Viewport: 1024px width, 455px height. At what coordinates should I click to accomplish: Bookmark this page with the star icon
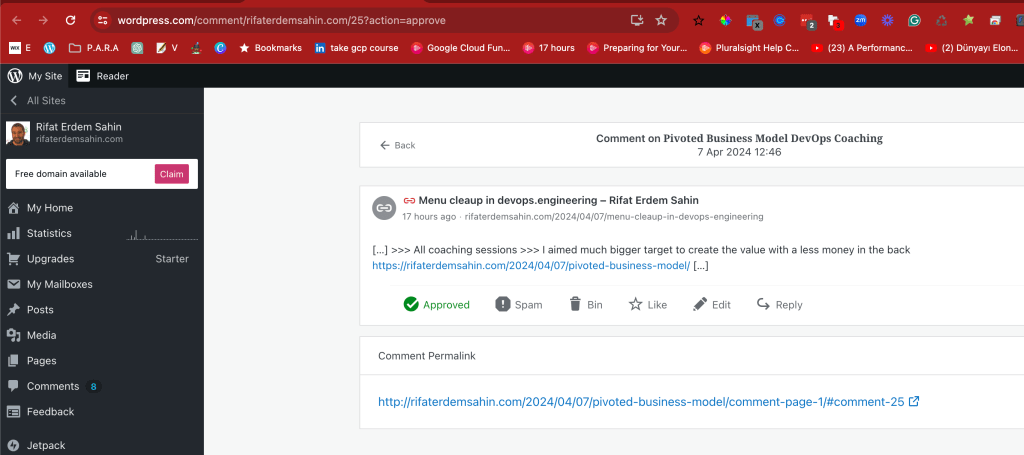661,20
